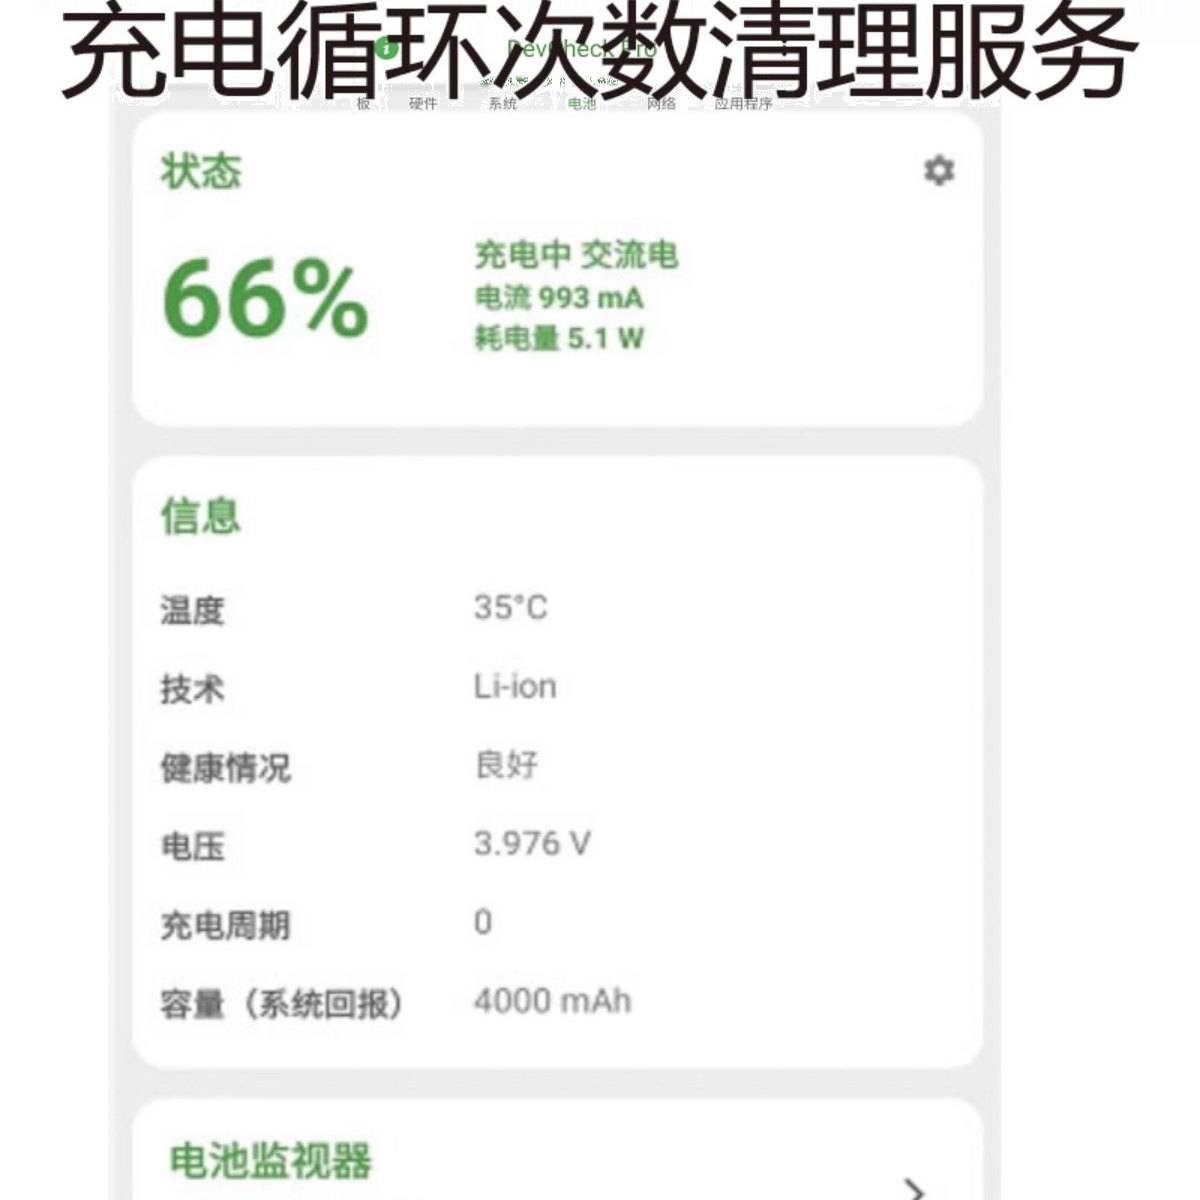The height and width of the screenshot is (1200, 1200).
Task: Click the Li-ion technology value
Action: pyautogui.click(x=515, y=687)
